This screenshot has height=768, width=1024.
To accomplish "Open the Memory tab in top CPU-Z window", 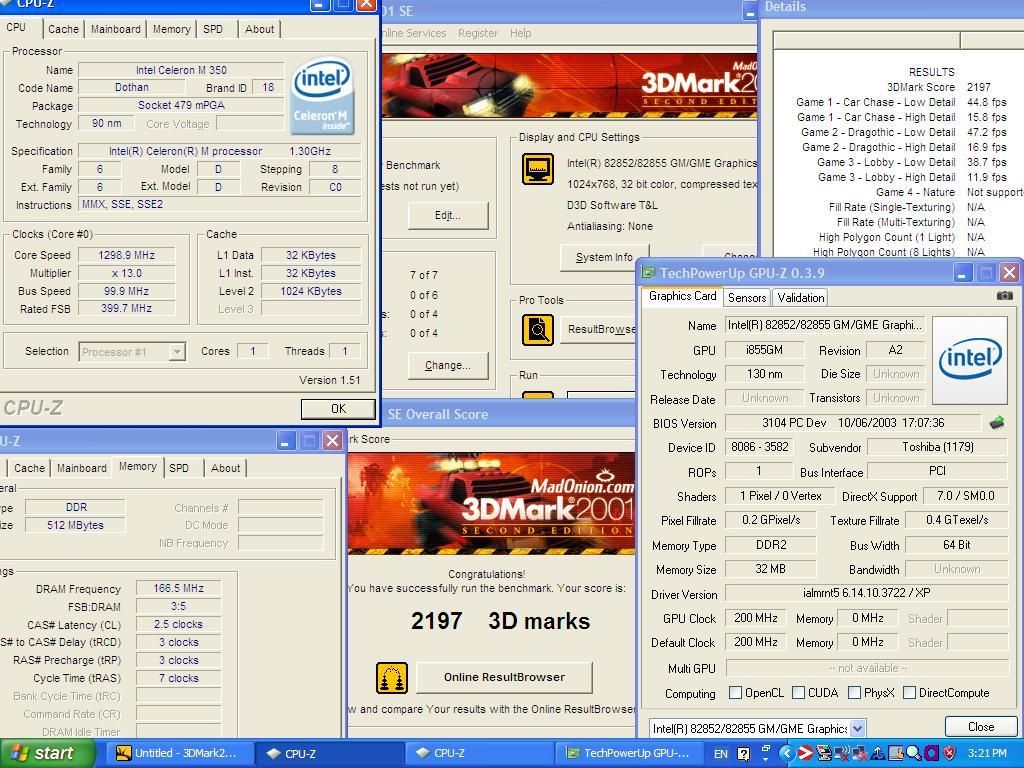I will pos(171,29).
